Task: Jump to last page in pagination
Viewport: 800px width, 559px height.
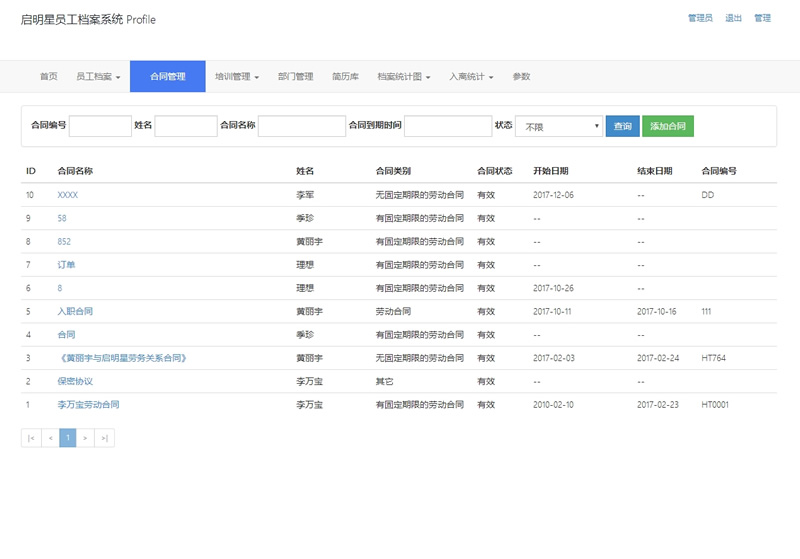Action: tap(105, 437)
